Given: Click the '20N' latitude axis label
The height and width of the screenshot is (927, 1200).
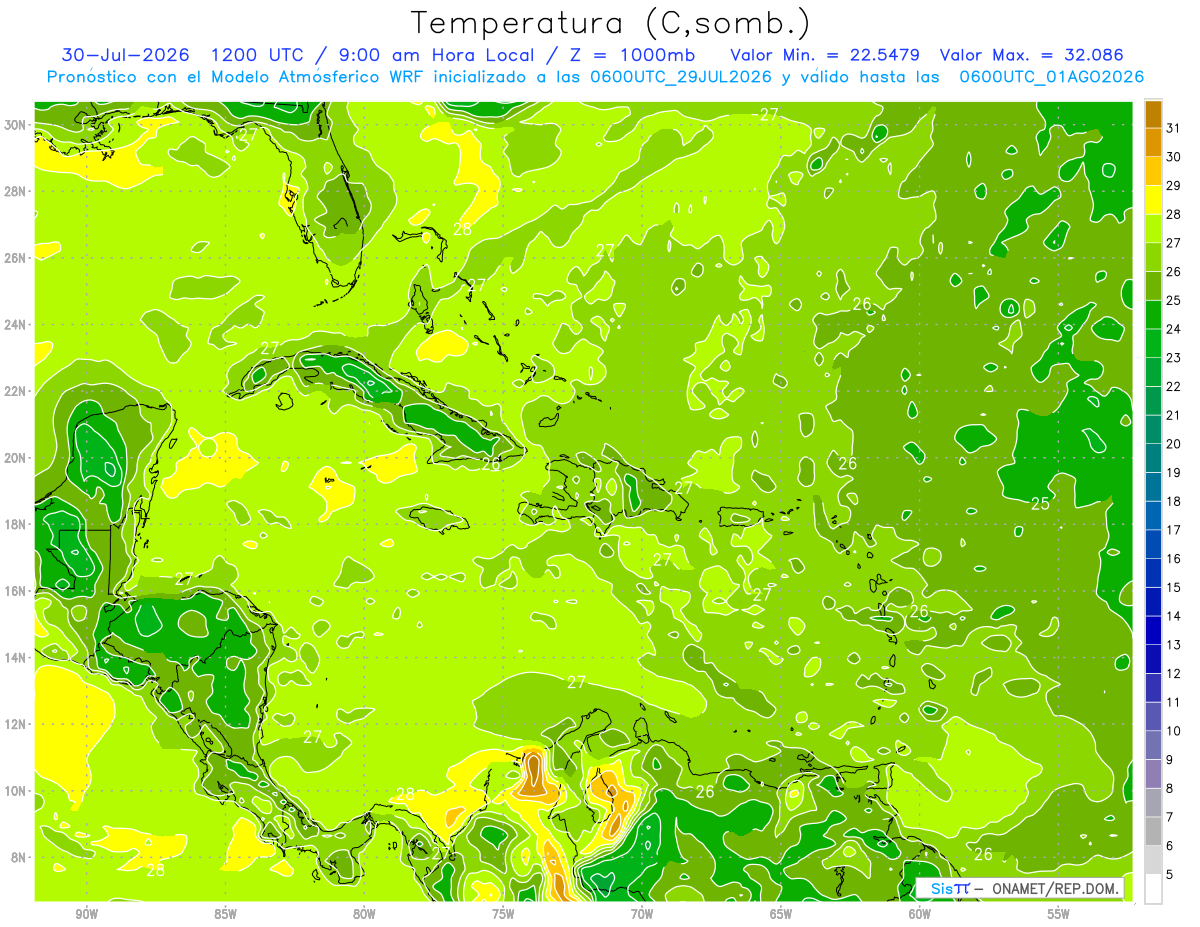Looking at the screenshot, I should [14, 458].
